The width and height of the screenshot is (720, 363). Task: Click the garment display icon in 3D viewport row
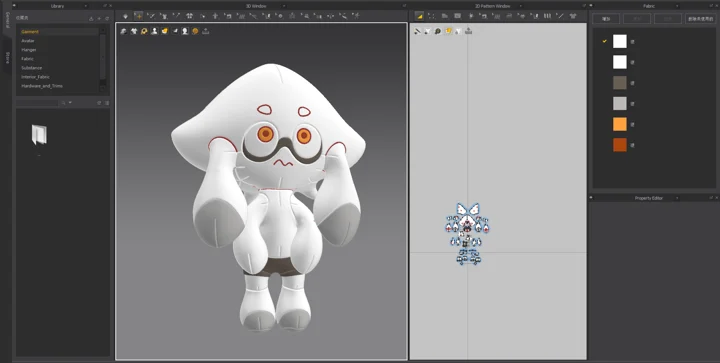[x=134, y=31]
